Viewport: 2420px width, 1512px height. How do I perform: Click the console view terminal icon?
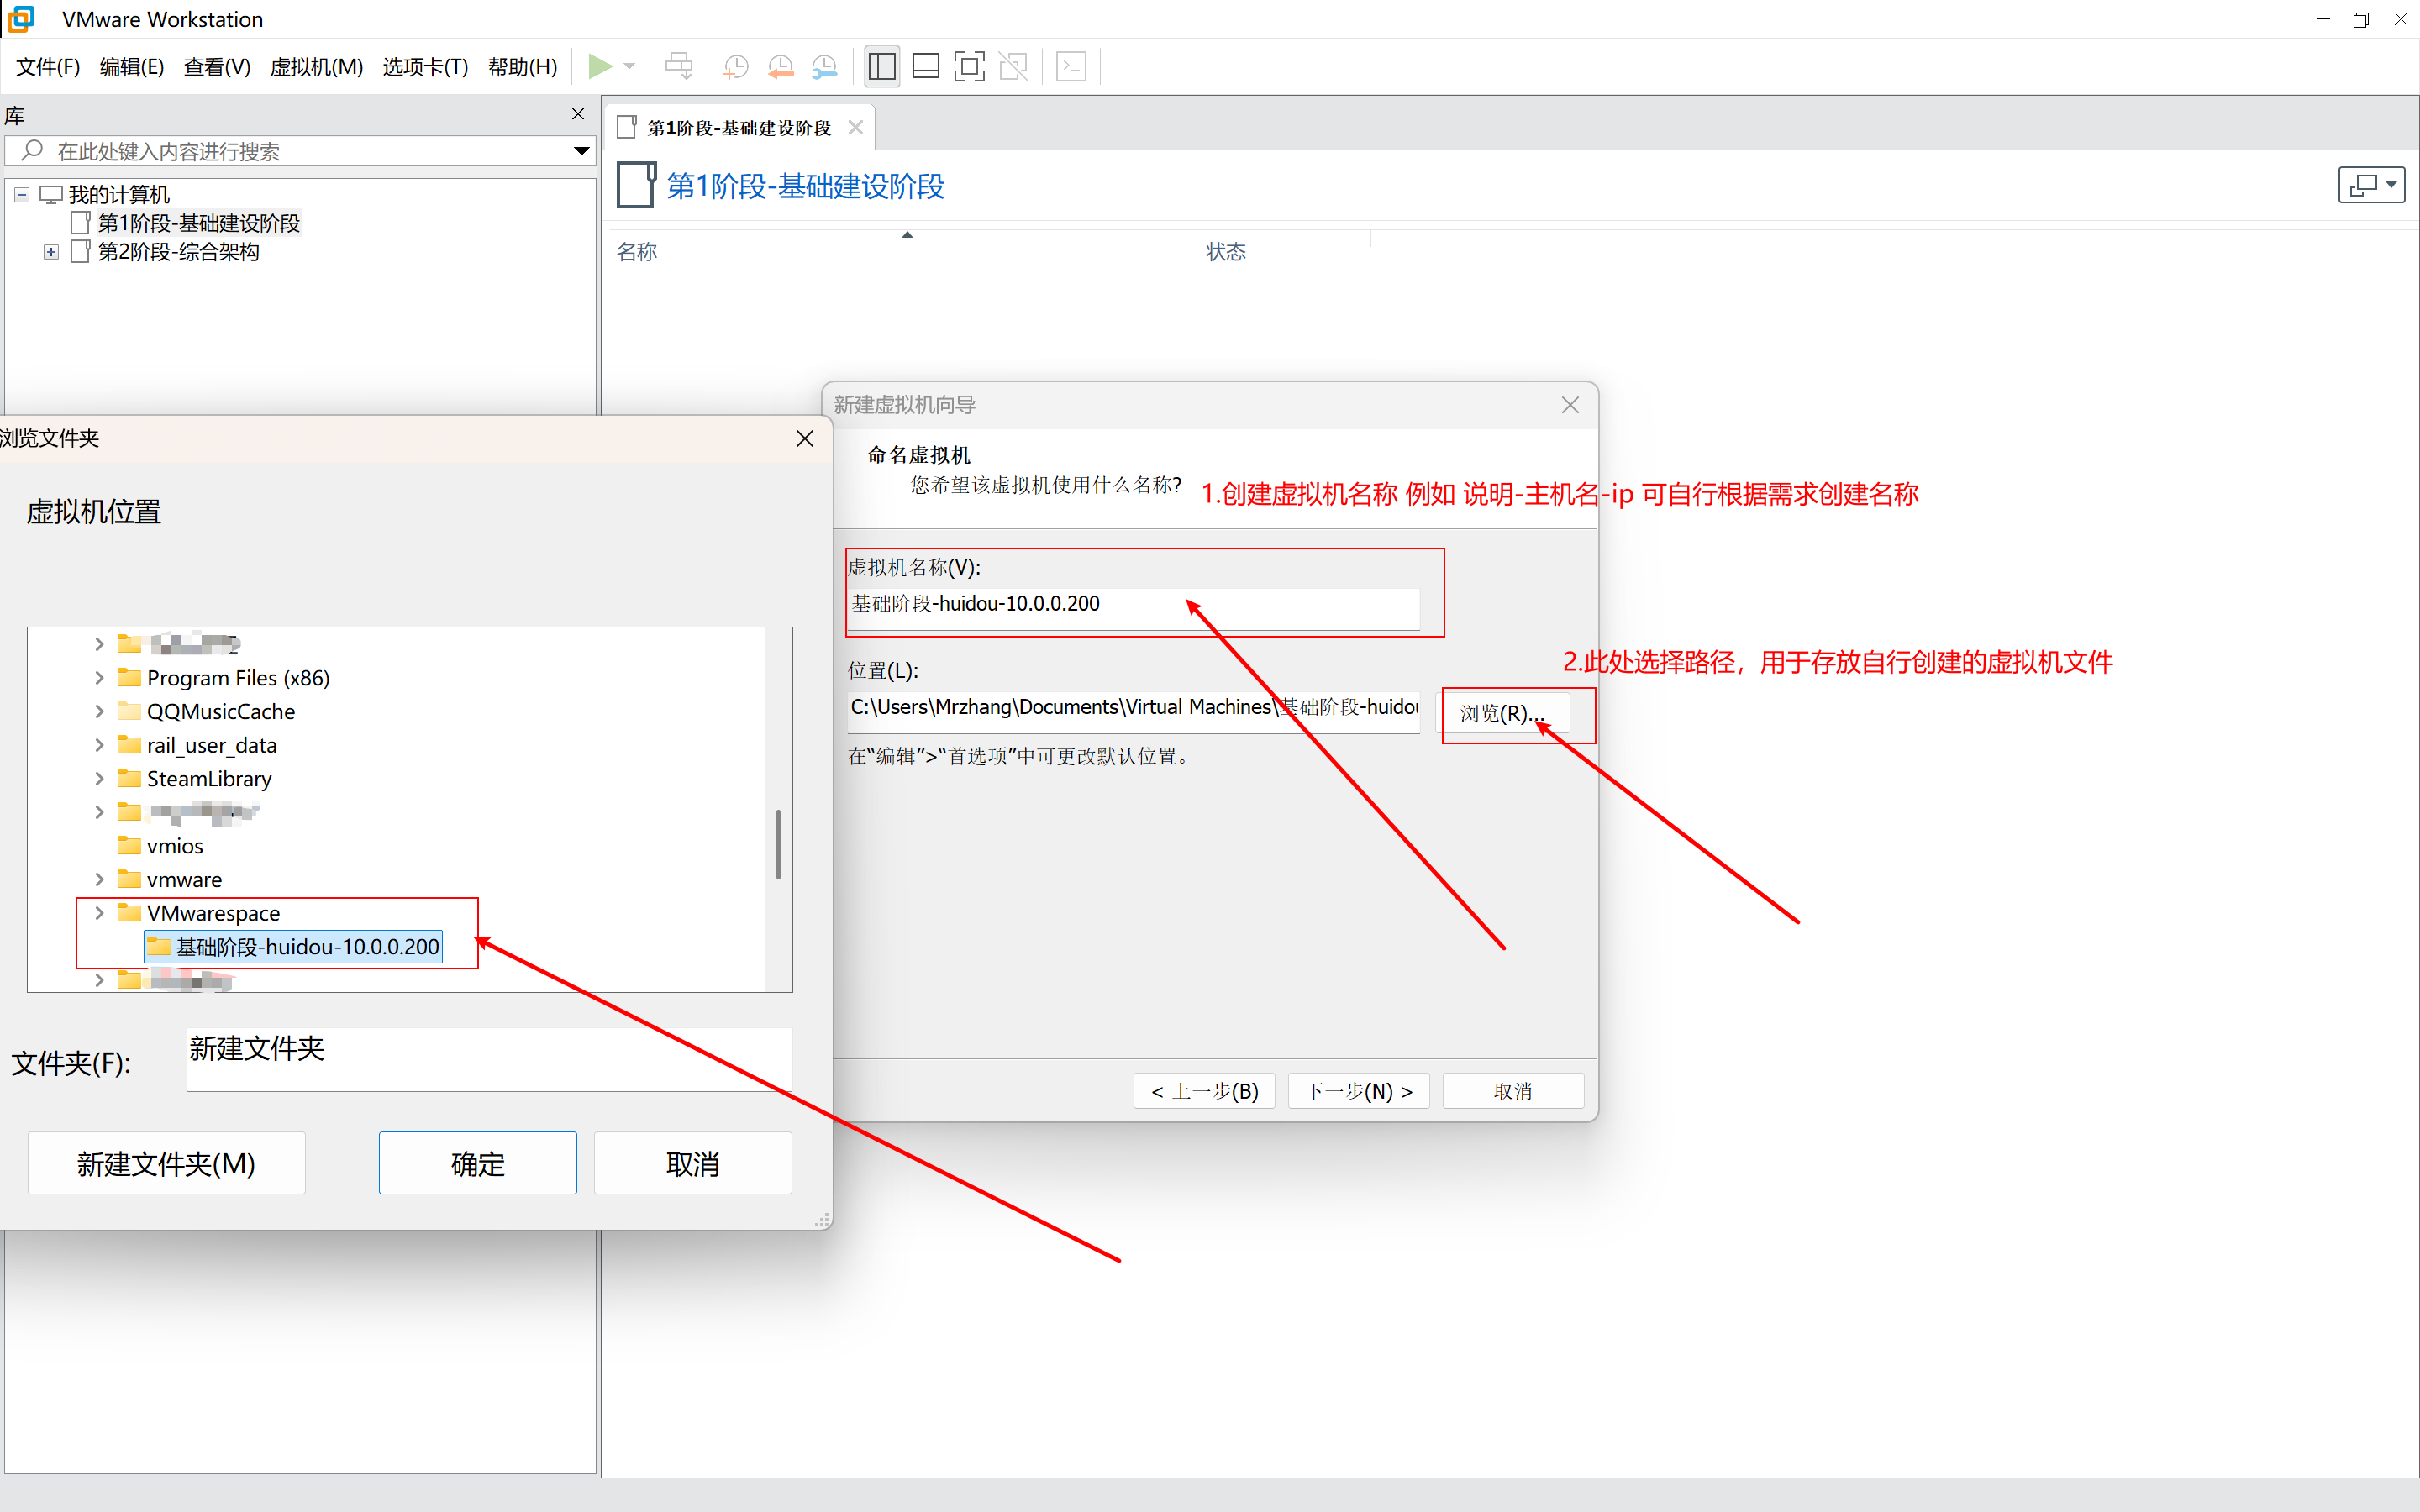click(1071, 67)
